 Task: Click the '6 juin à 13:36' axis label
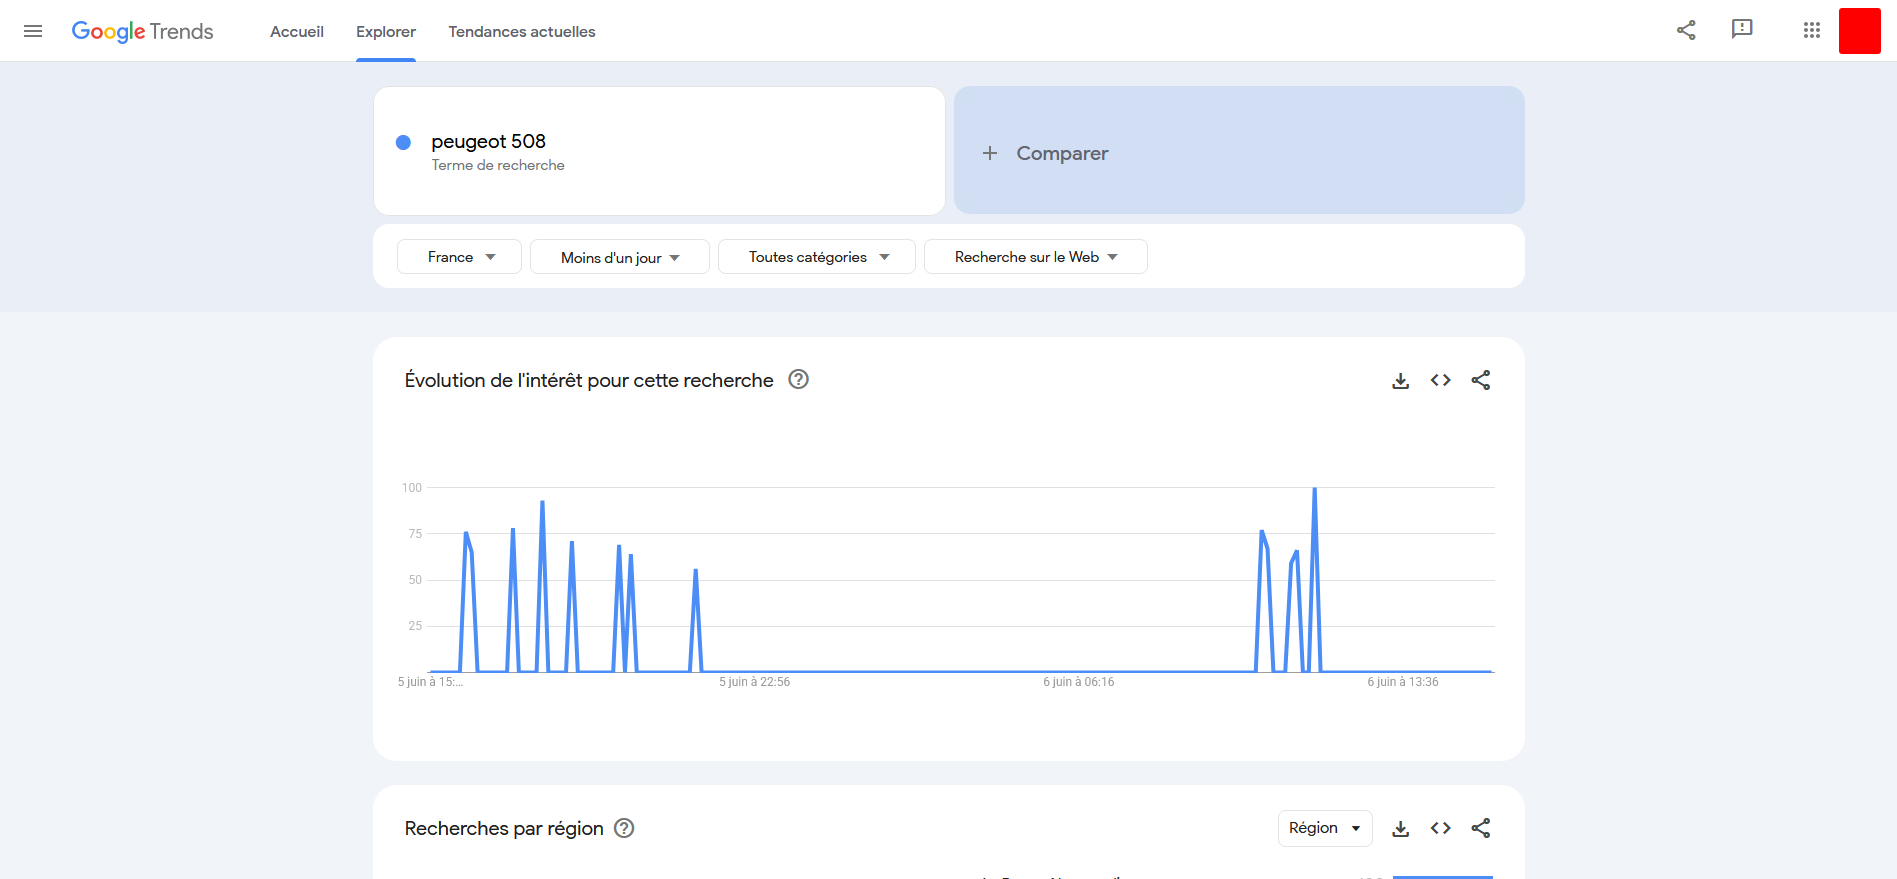pos(1403,682)
